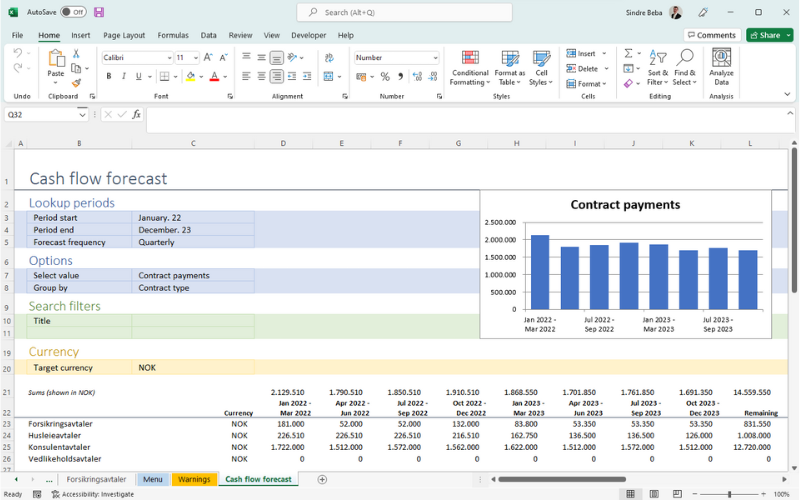The width and height of the screenshot is (800, 500).
Task: Click the Decrease Decimal icon
Action: 433,77
